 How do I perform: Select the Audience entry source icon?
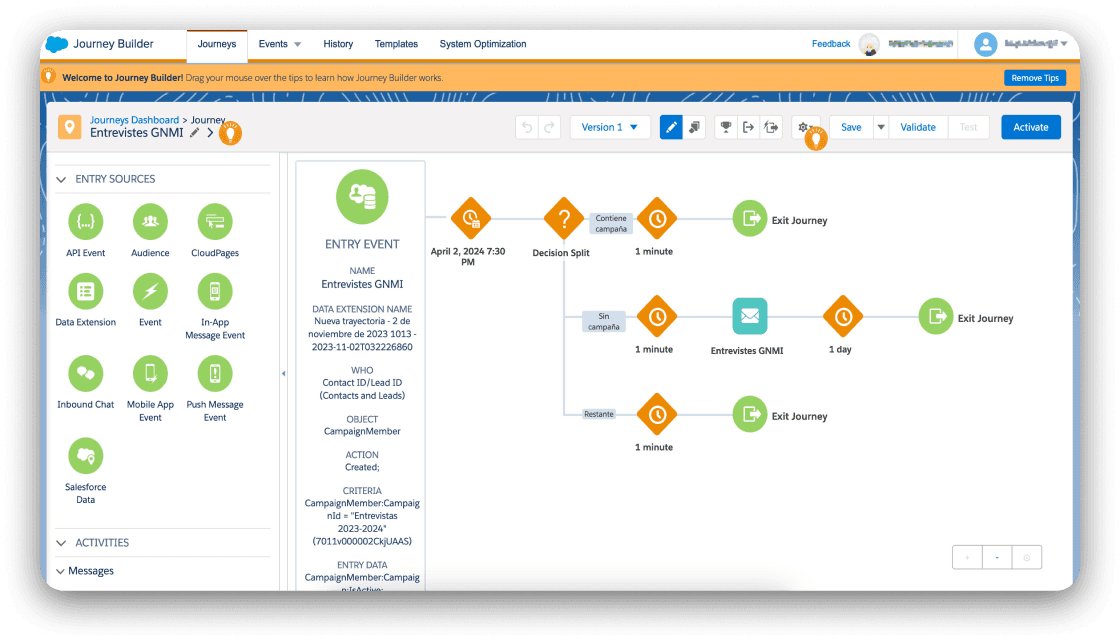click(x=150, y=221)
